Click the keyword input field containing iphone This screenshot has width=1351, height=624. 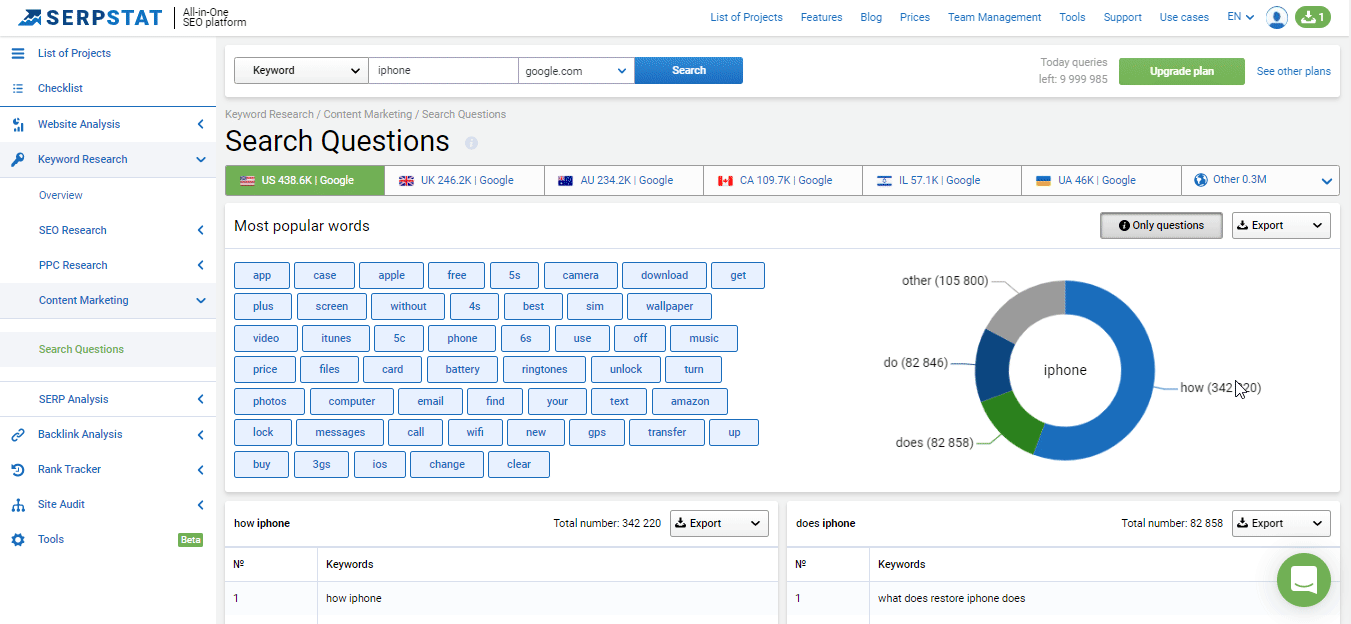(x=443, y=70)
